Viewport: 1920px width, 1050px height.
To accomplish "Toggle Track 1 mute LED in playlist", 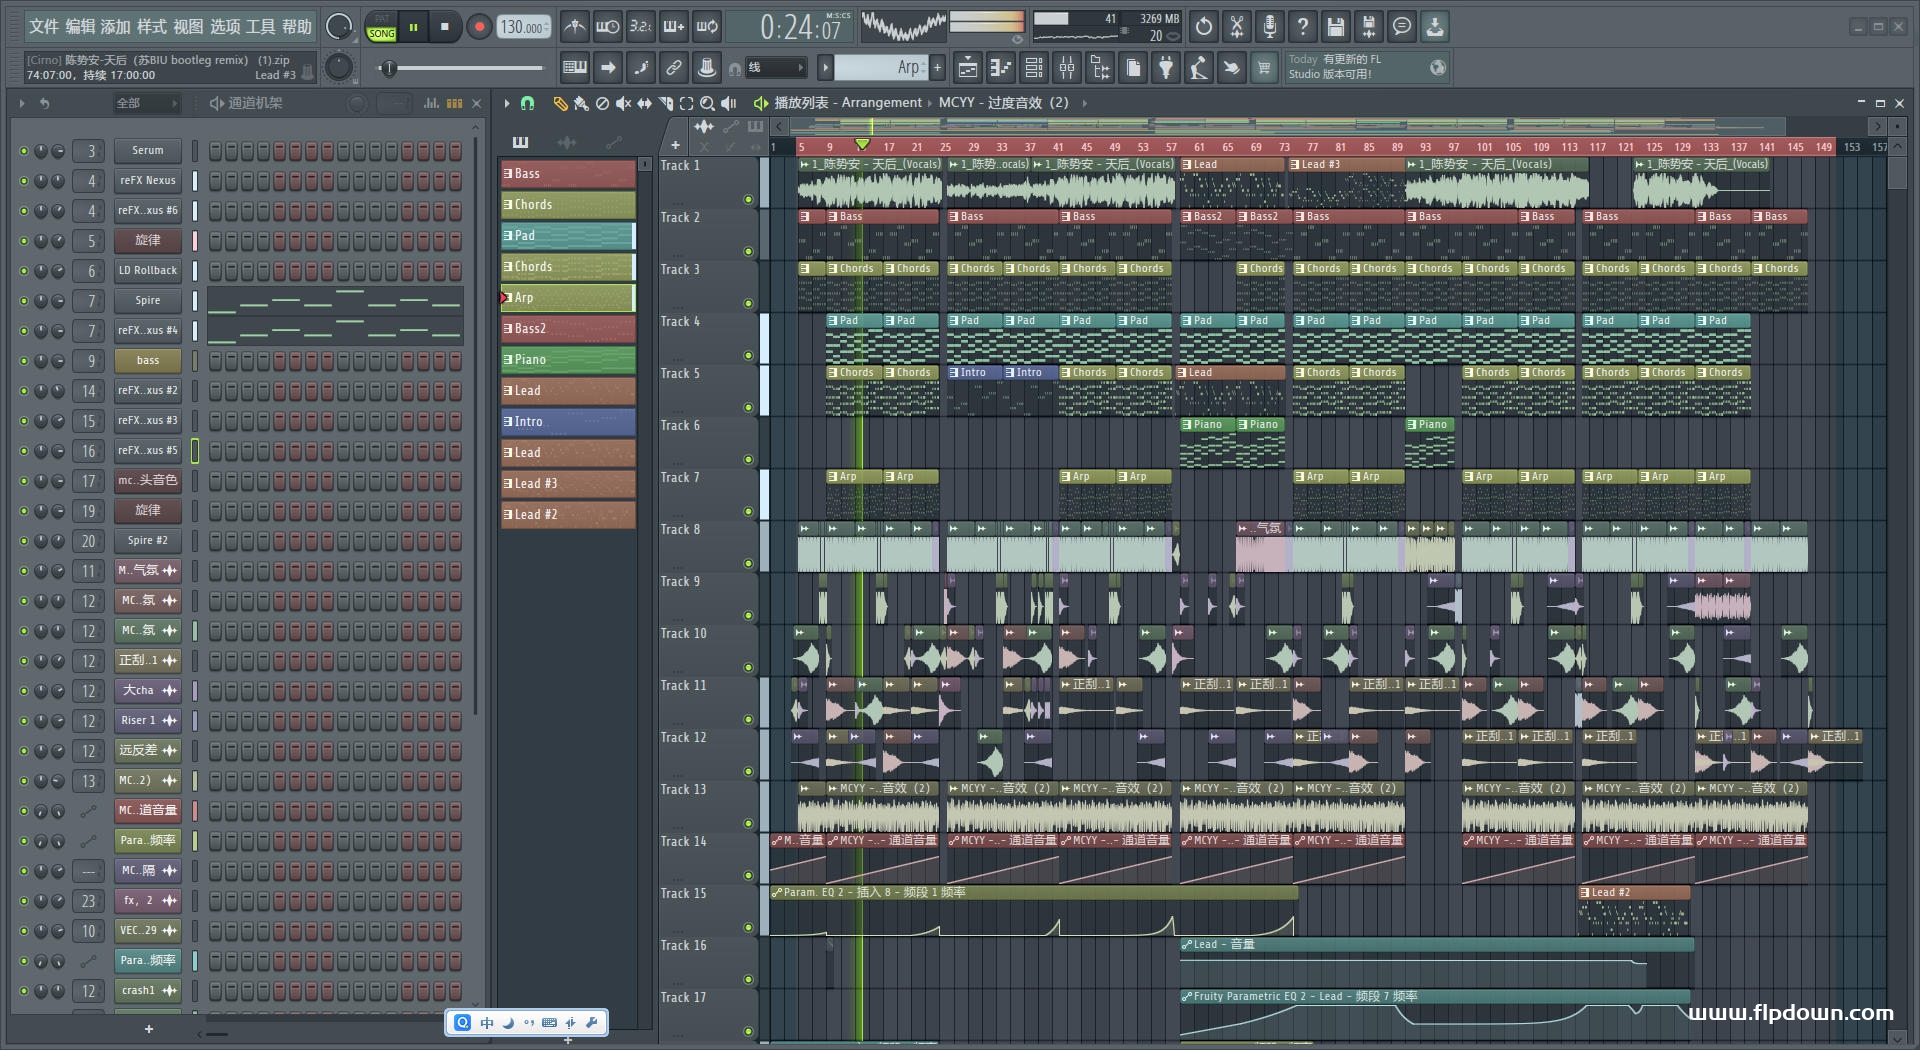I will [x=748, y=199].
